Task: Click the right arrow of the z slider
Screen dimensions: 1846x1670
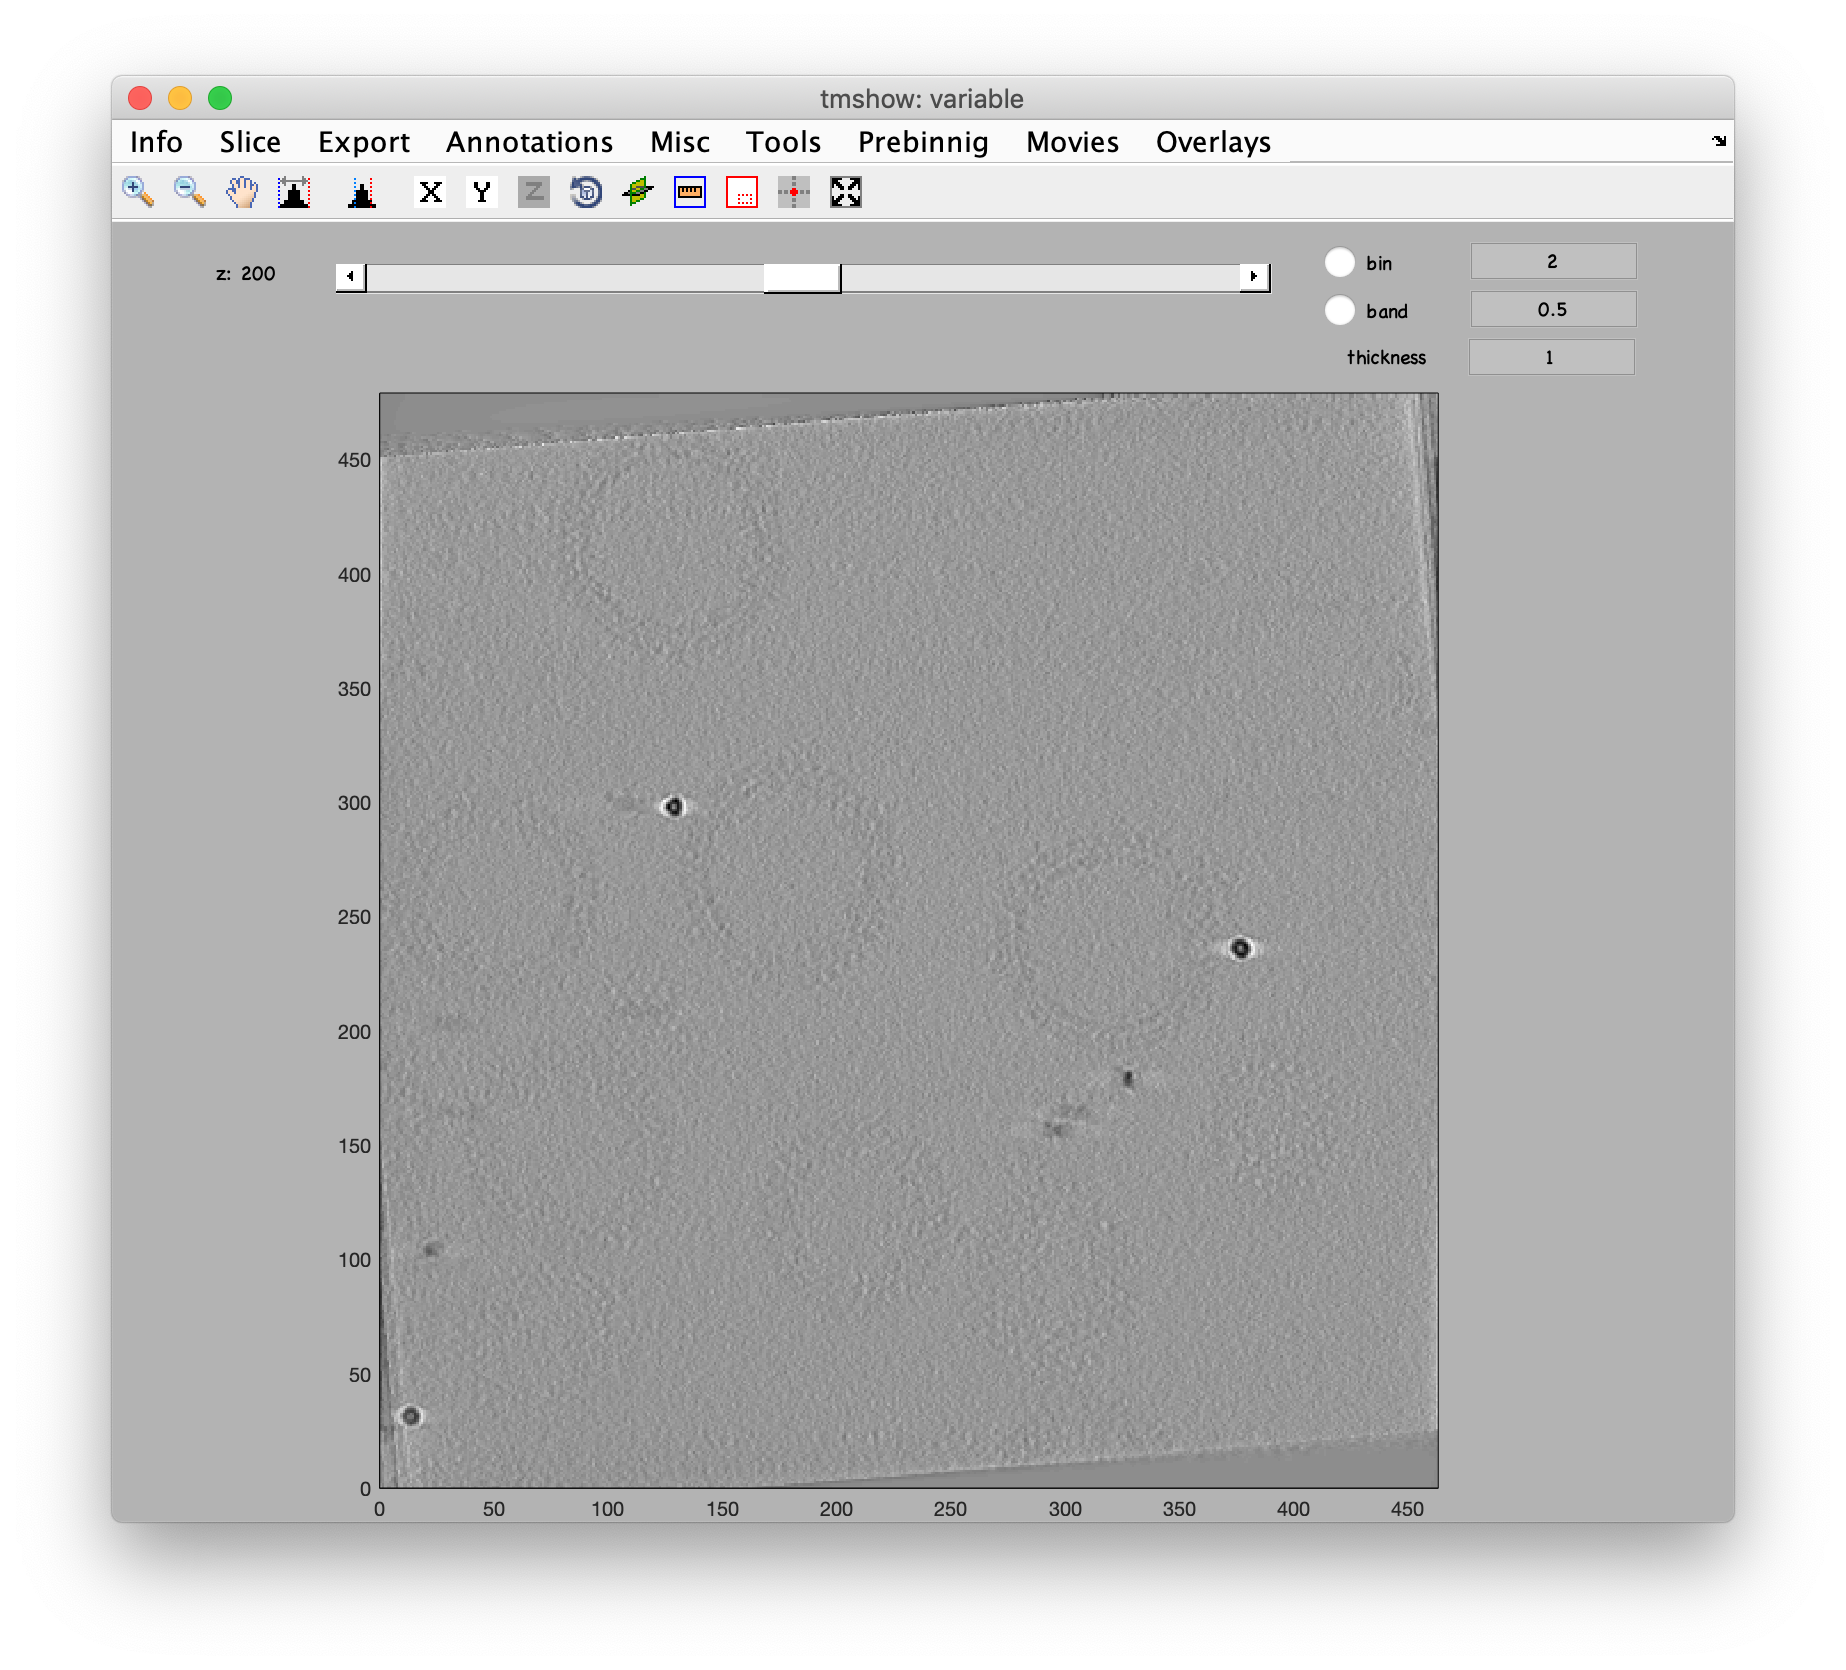Action: (1254, 274)
